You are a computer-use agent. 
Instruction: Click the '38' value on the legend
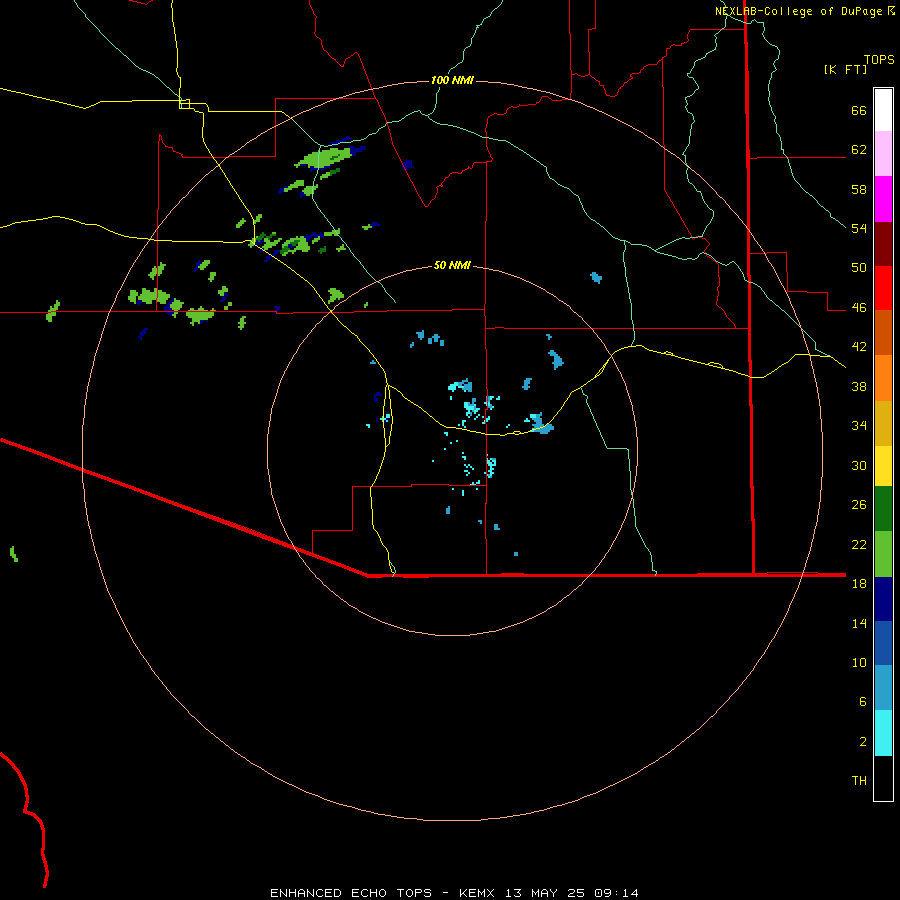coord(859,386)
